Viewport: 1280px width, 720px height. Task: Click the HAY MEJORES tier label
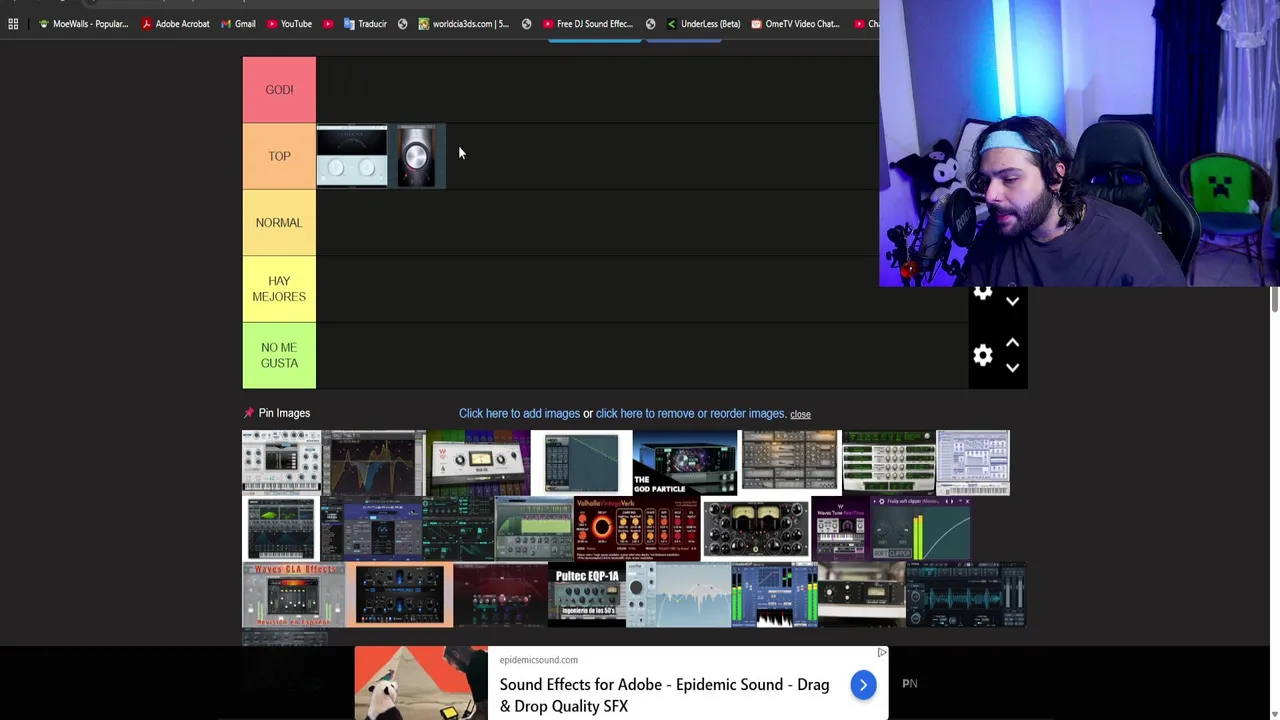pyautogui.click(x=279, y=289)
